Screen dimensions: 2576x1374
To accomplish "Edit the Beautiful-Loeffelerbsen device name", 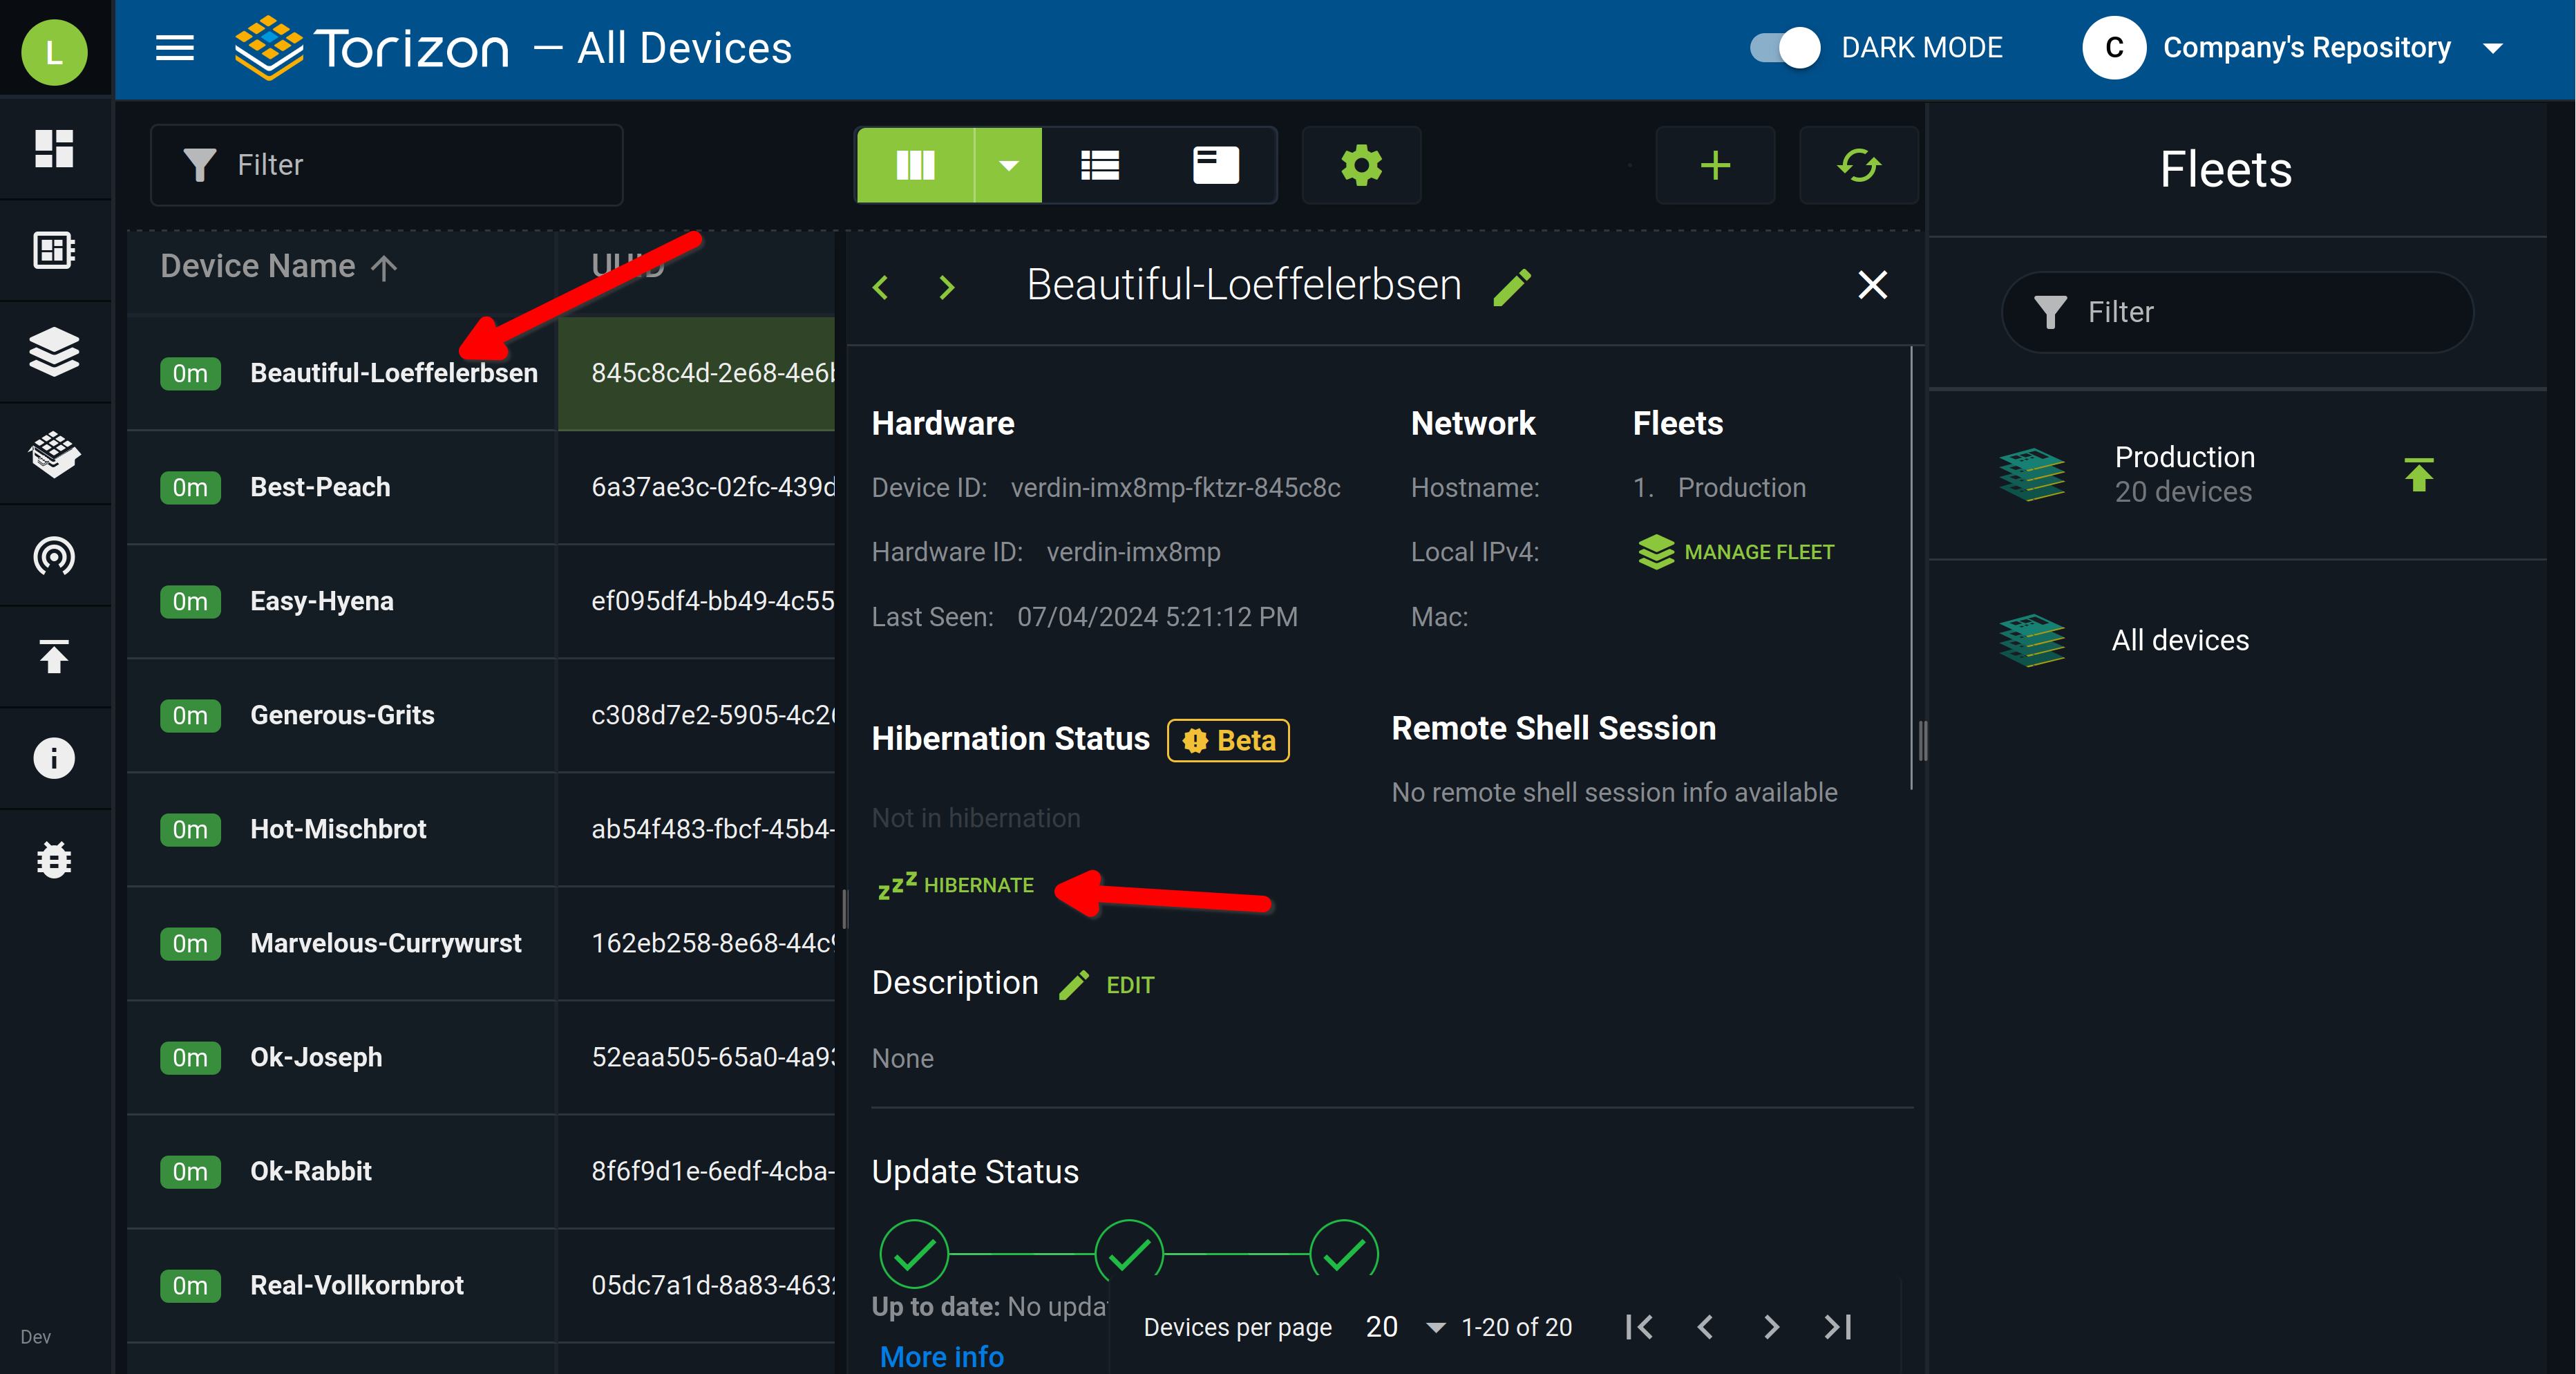I will pos(1513,287).
